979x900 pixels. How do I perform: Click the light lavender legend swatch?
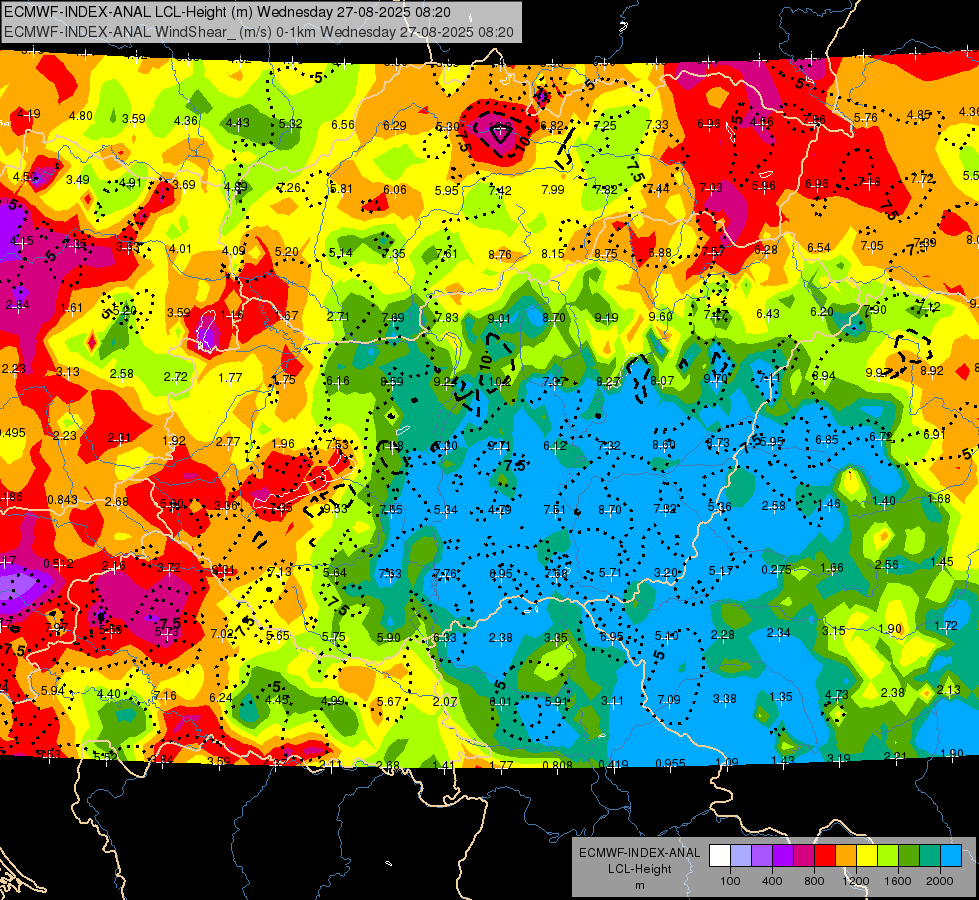click(741, 856)
